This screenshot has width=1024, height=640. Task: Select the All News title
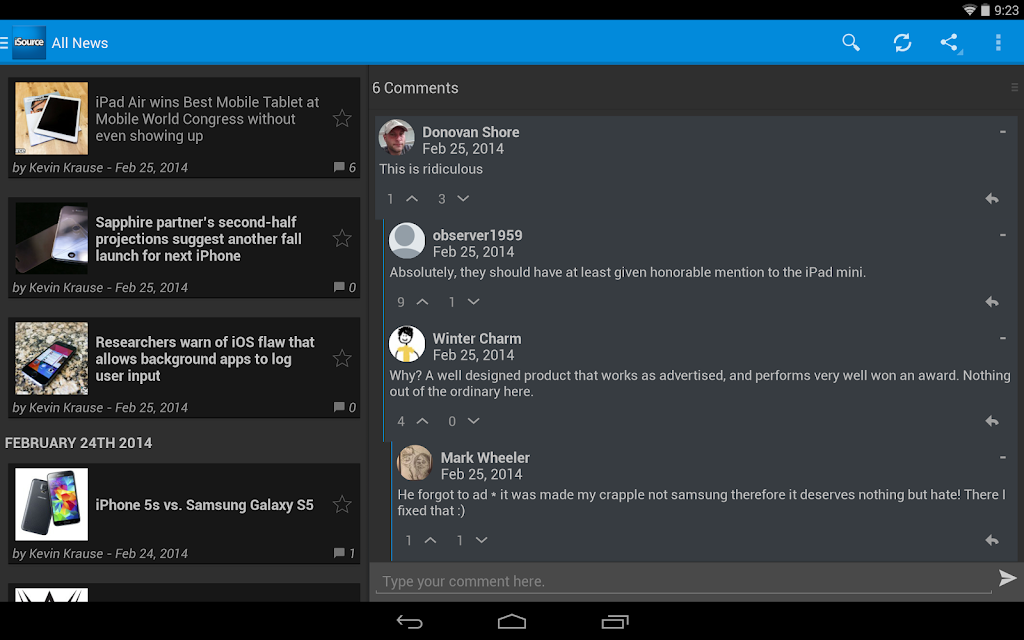[x=80, y=43]
